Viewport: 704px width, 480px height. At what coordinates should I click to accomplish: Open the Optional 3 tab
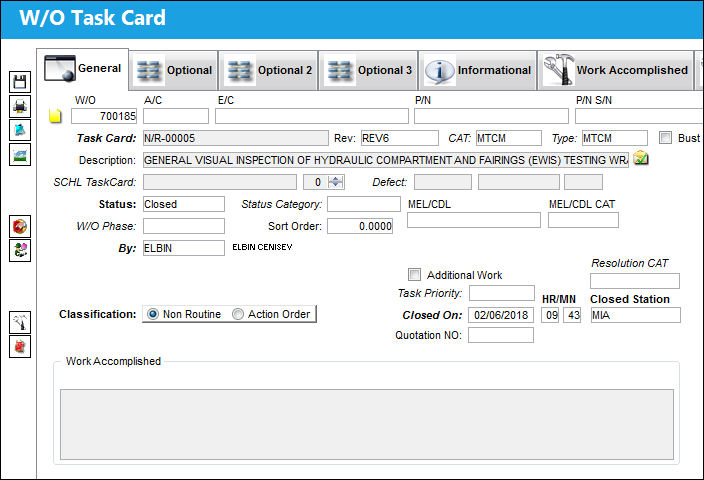pyautogui.click(x=369, y=70)
